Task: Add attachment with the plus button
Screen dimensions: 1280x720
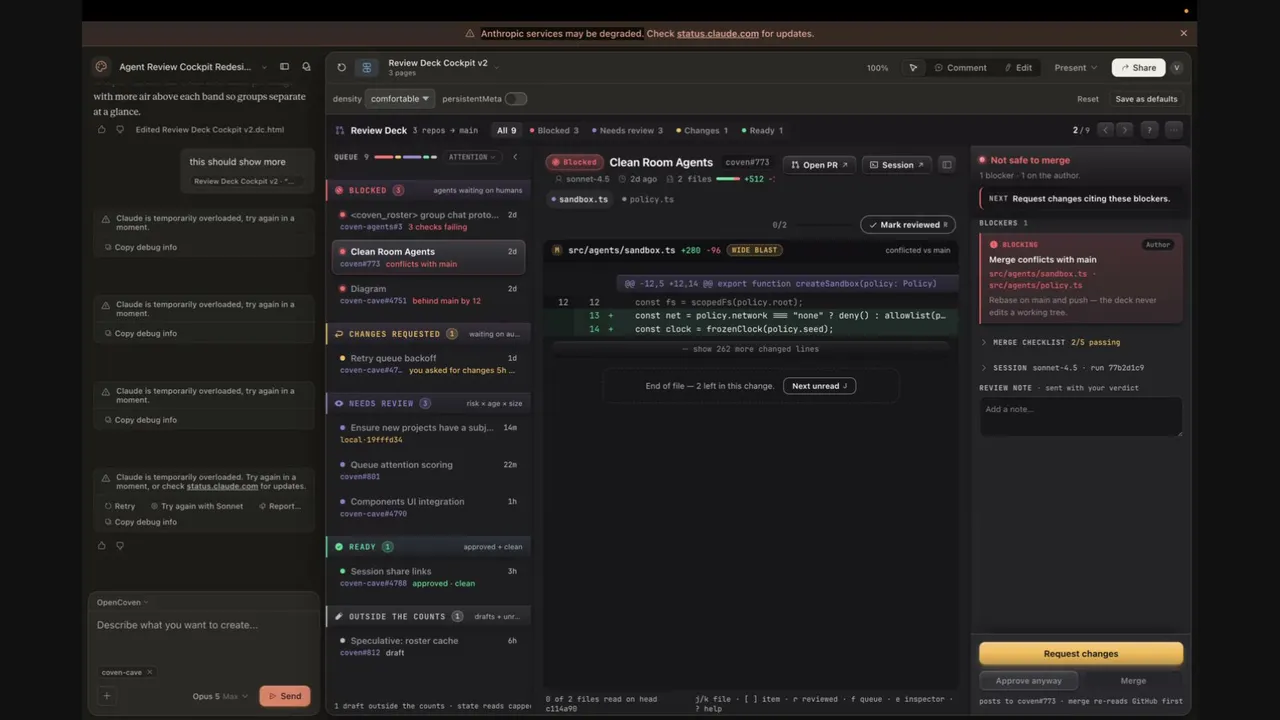Action: [x=107, y=696]
